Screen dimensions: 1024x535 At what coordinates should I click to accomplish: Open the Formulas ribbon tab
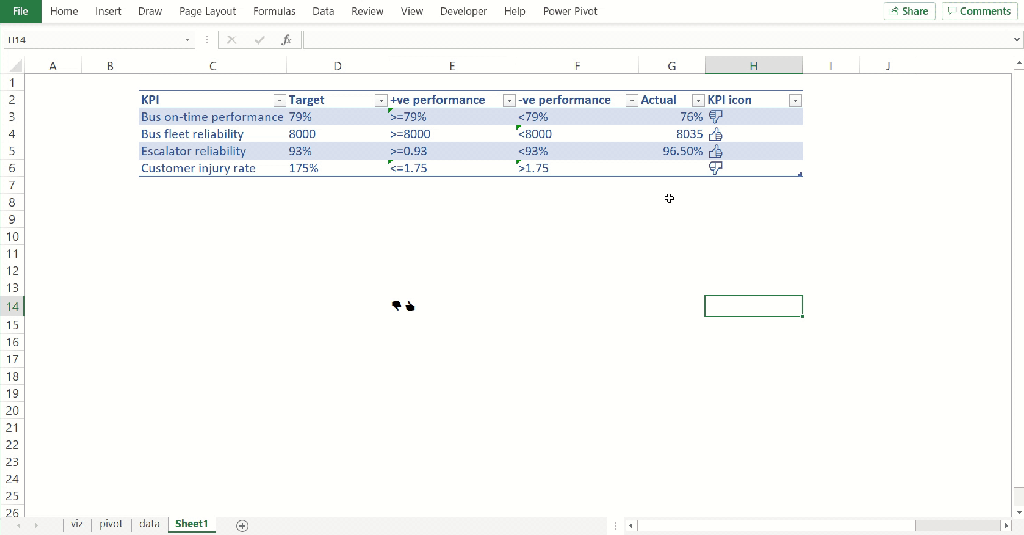coord(274,11)
